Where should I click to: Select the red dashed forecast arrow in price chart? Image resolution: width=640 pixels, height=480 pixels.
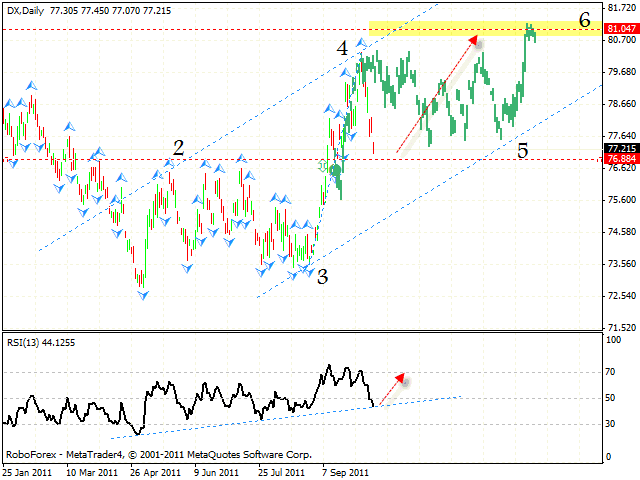pyautogui.click(x=436, y=95)
